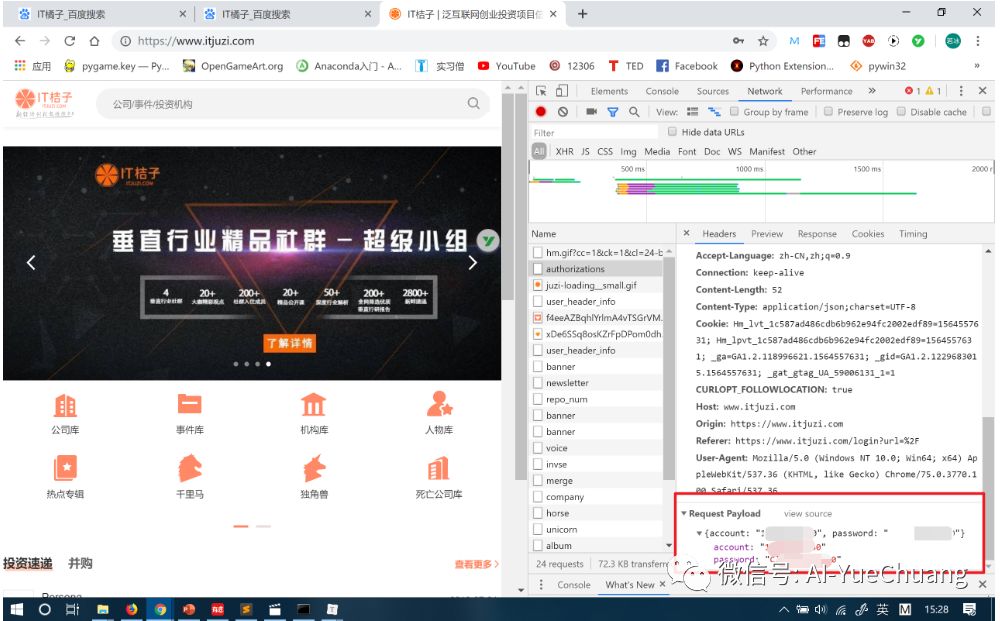Open the 事件库 category icon
Image resolution: width=1000 pixels, height=621 pixels.
tap(189, 404)
